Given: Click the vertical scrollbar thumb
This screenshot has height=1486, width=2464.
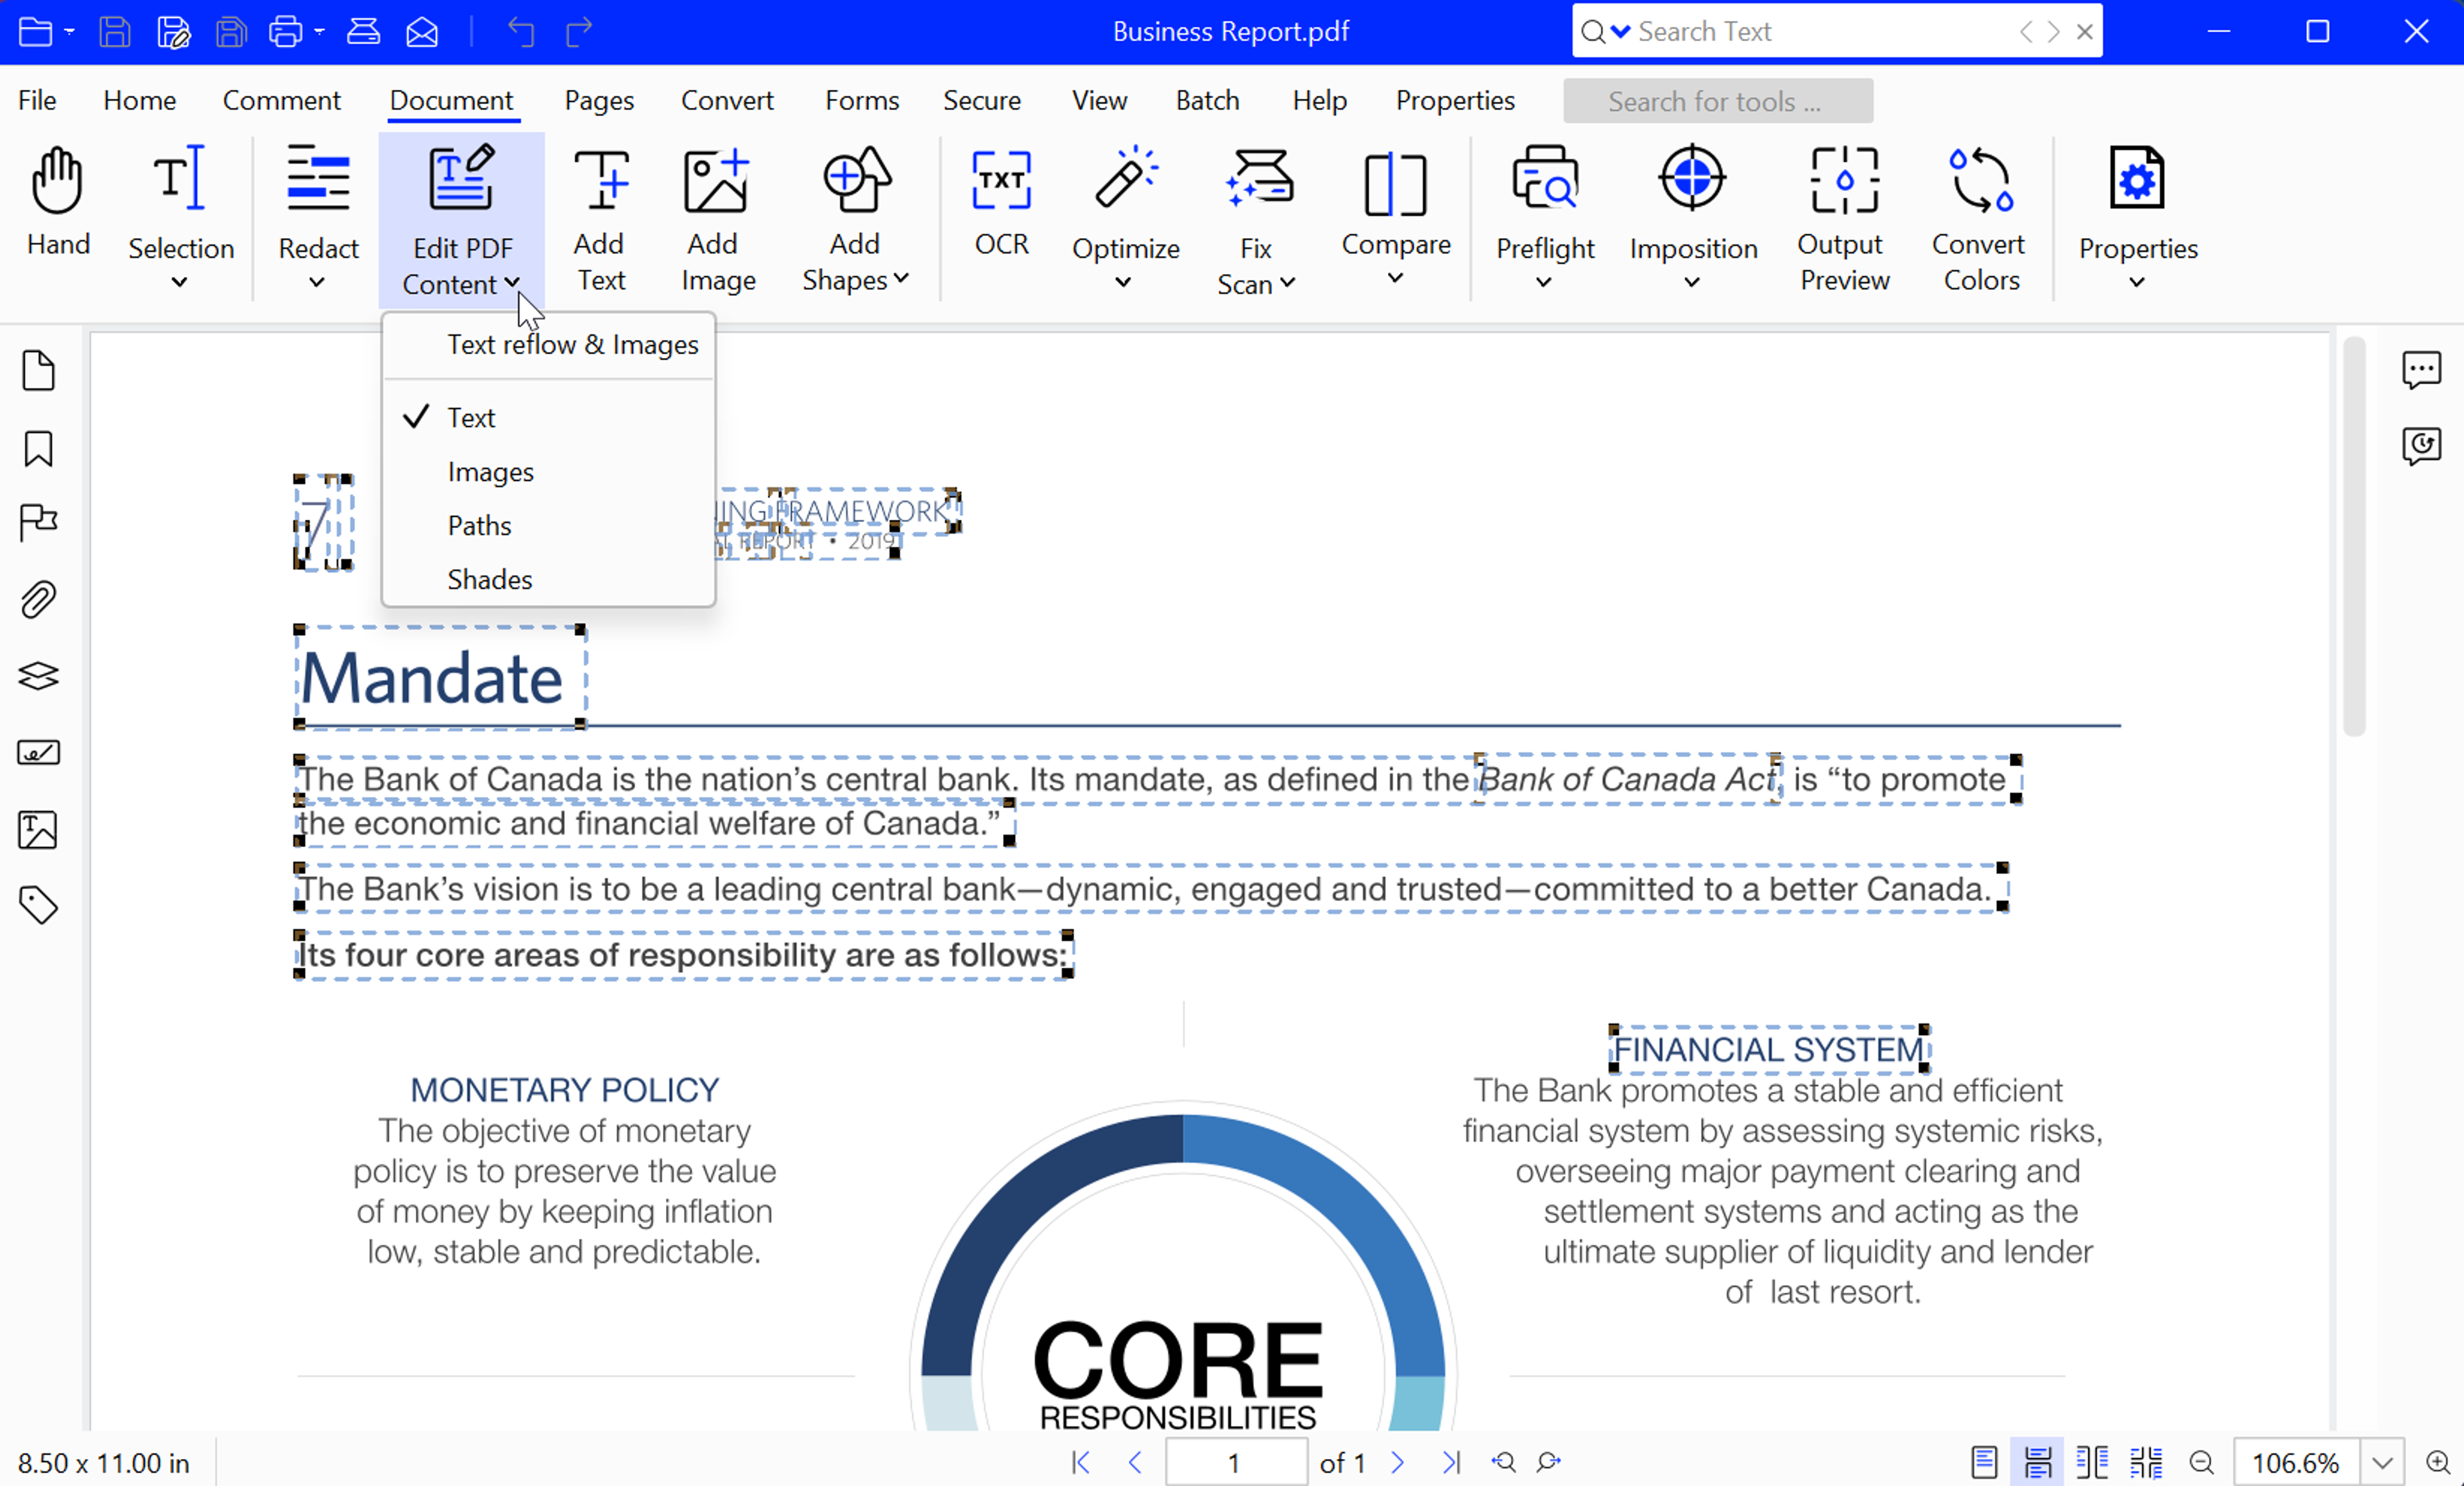Looking at the screenshot, I should point(2354,536).
